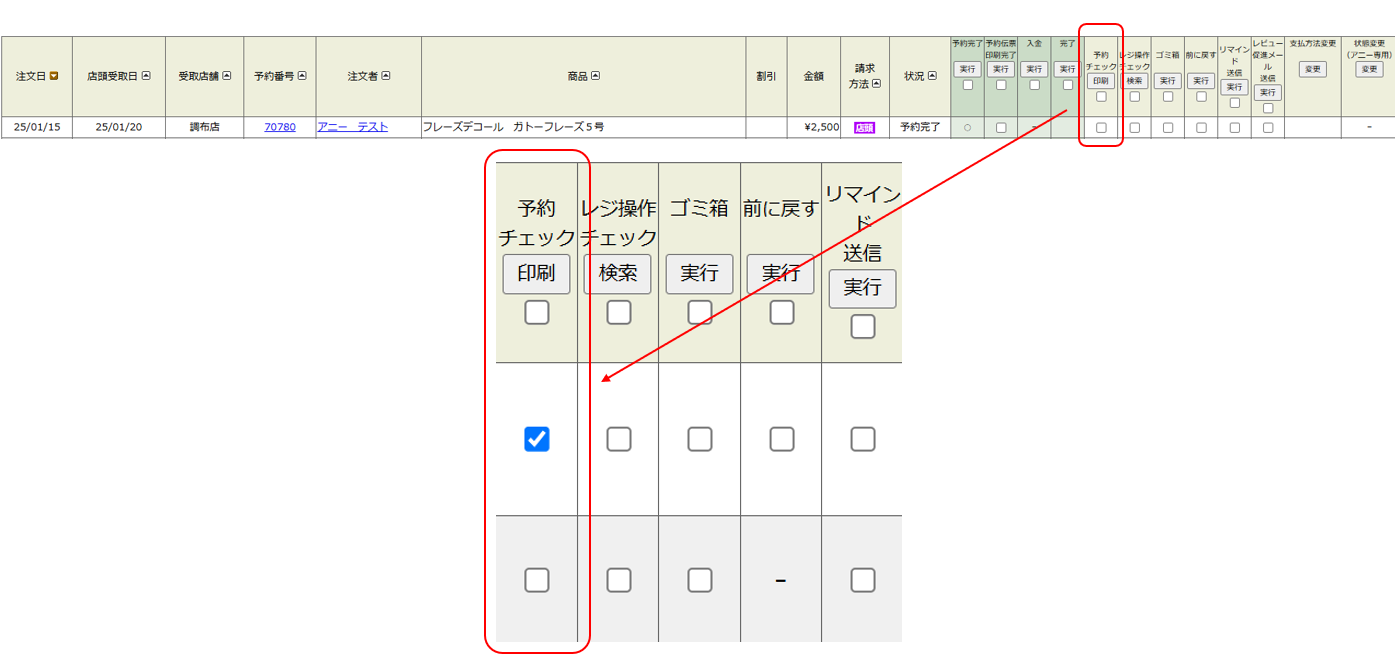Click sort icon under 請求方法 header
Viewport: 1395px width, 658px height.
(877, 84)
